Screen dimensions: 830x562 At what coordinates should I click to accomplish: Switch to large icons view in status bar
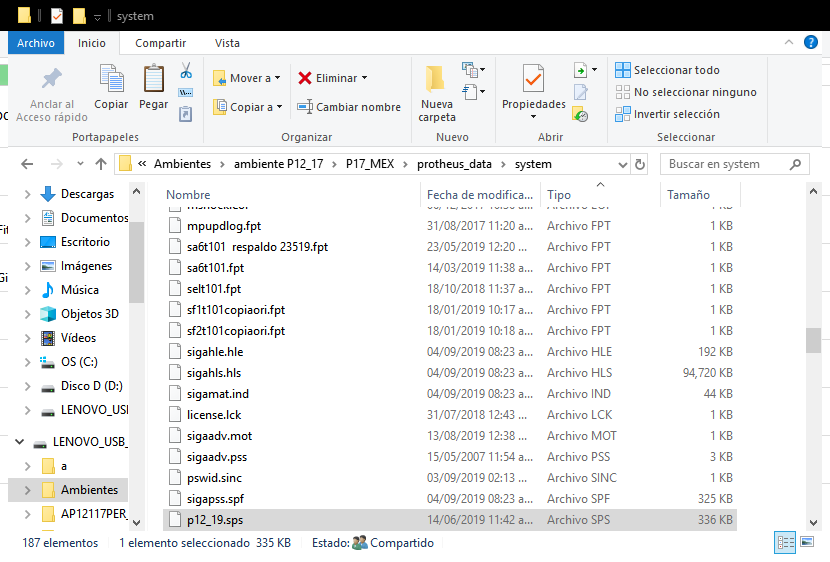807,542
